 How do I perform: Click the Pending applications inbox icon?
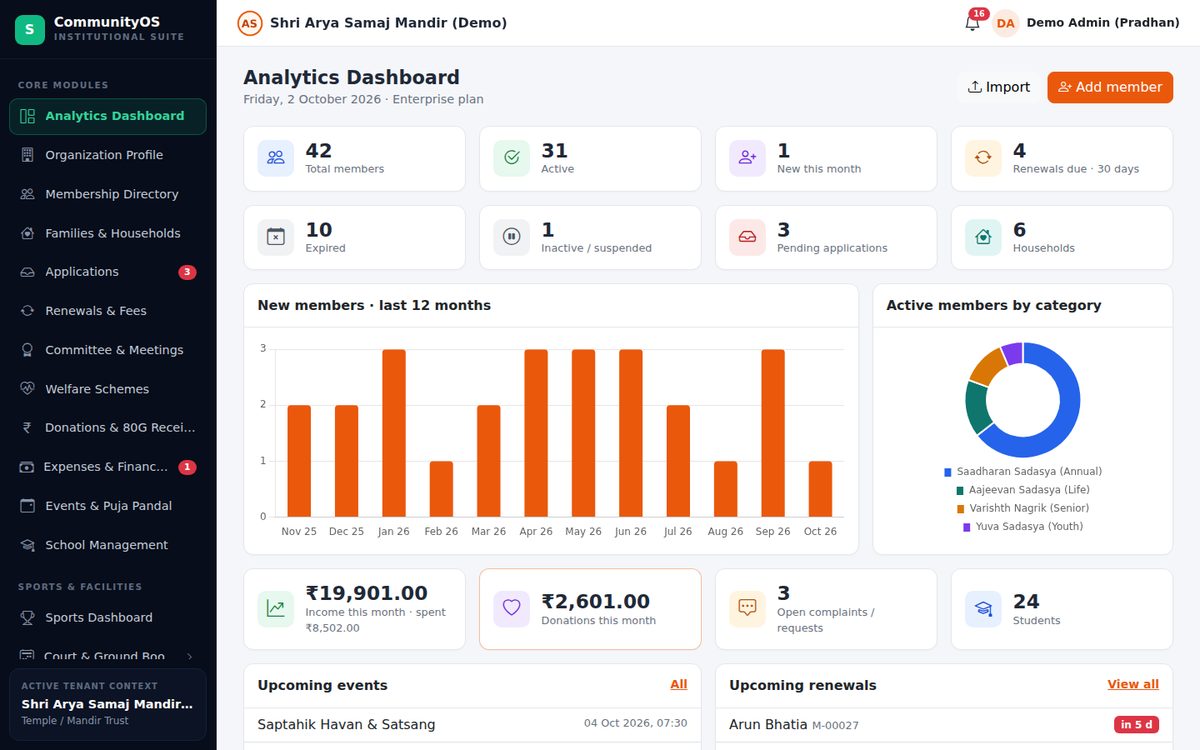coord(748,237)
